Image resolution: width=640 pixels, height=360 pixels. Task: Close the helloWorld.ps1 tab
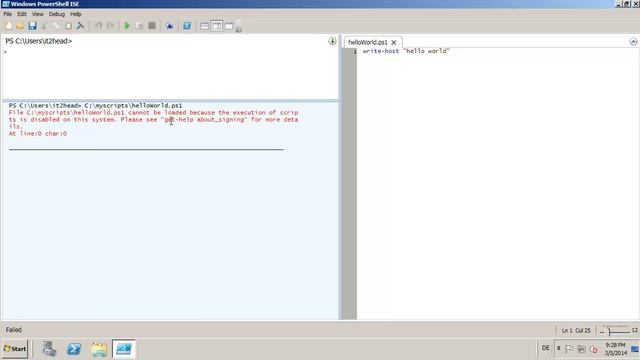pyautogui.click(x=394, y=42)
